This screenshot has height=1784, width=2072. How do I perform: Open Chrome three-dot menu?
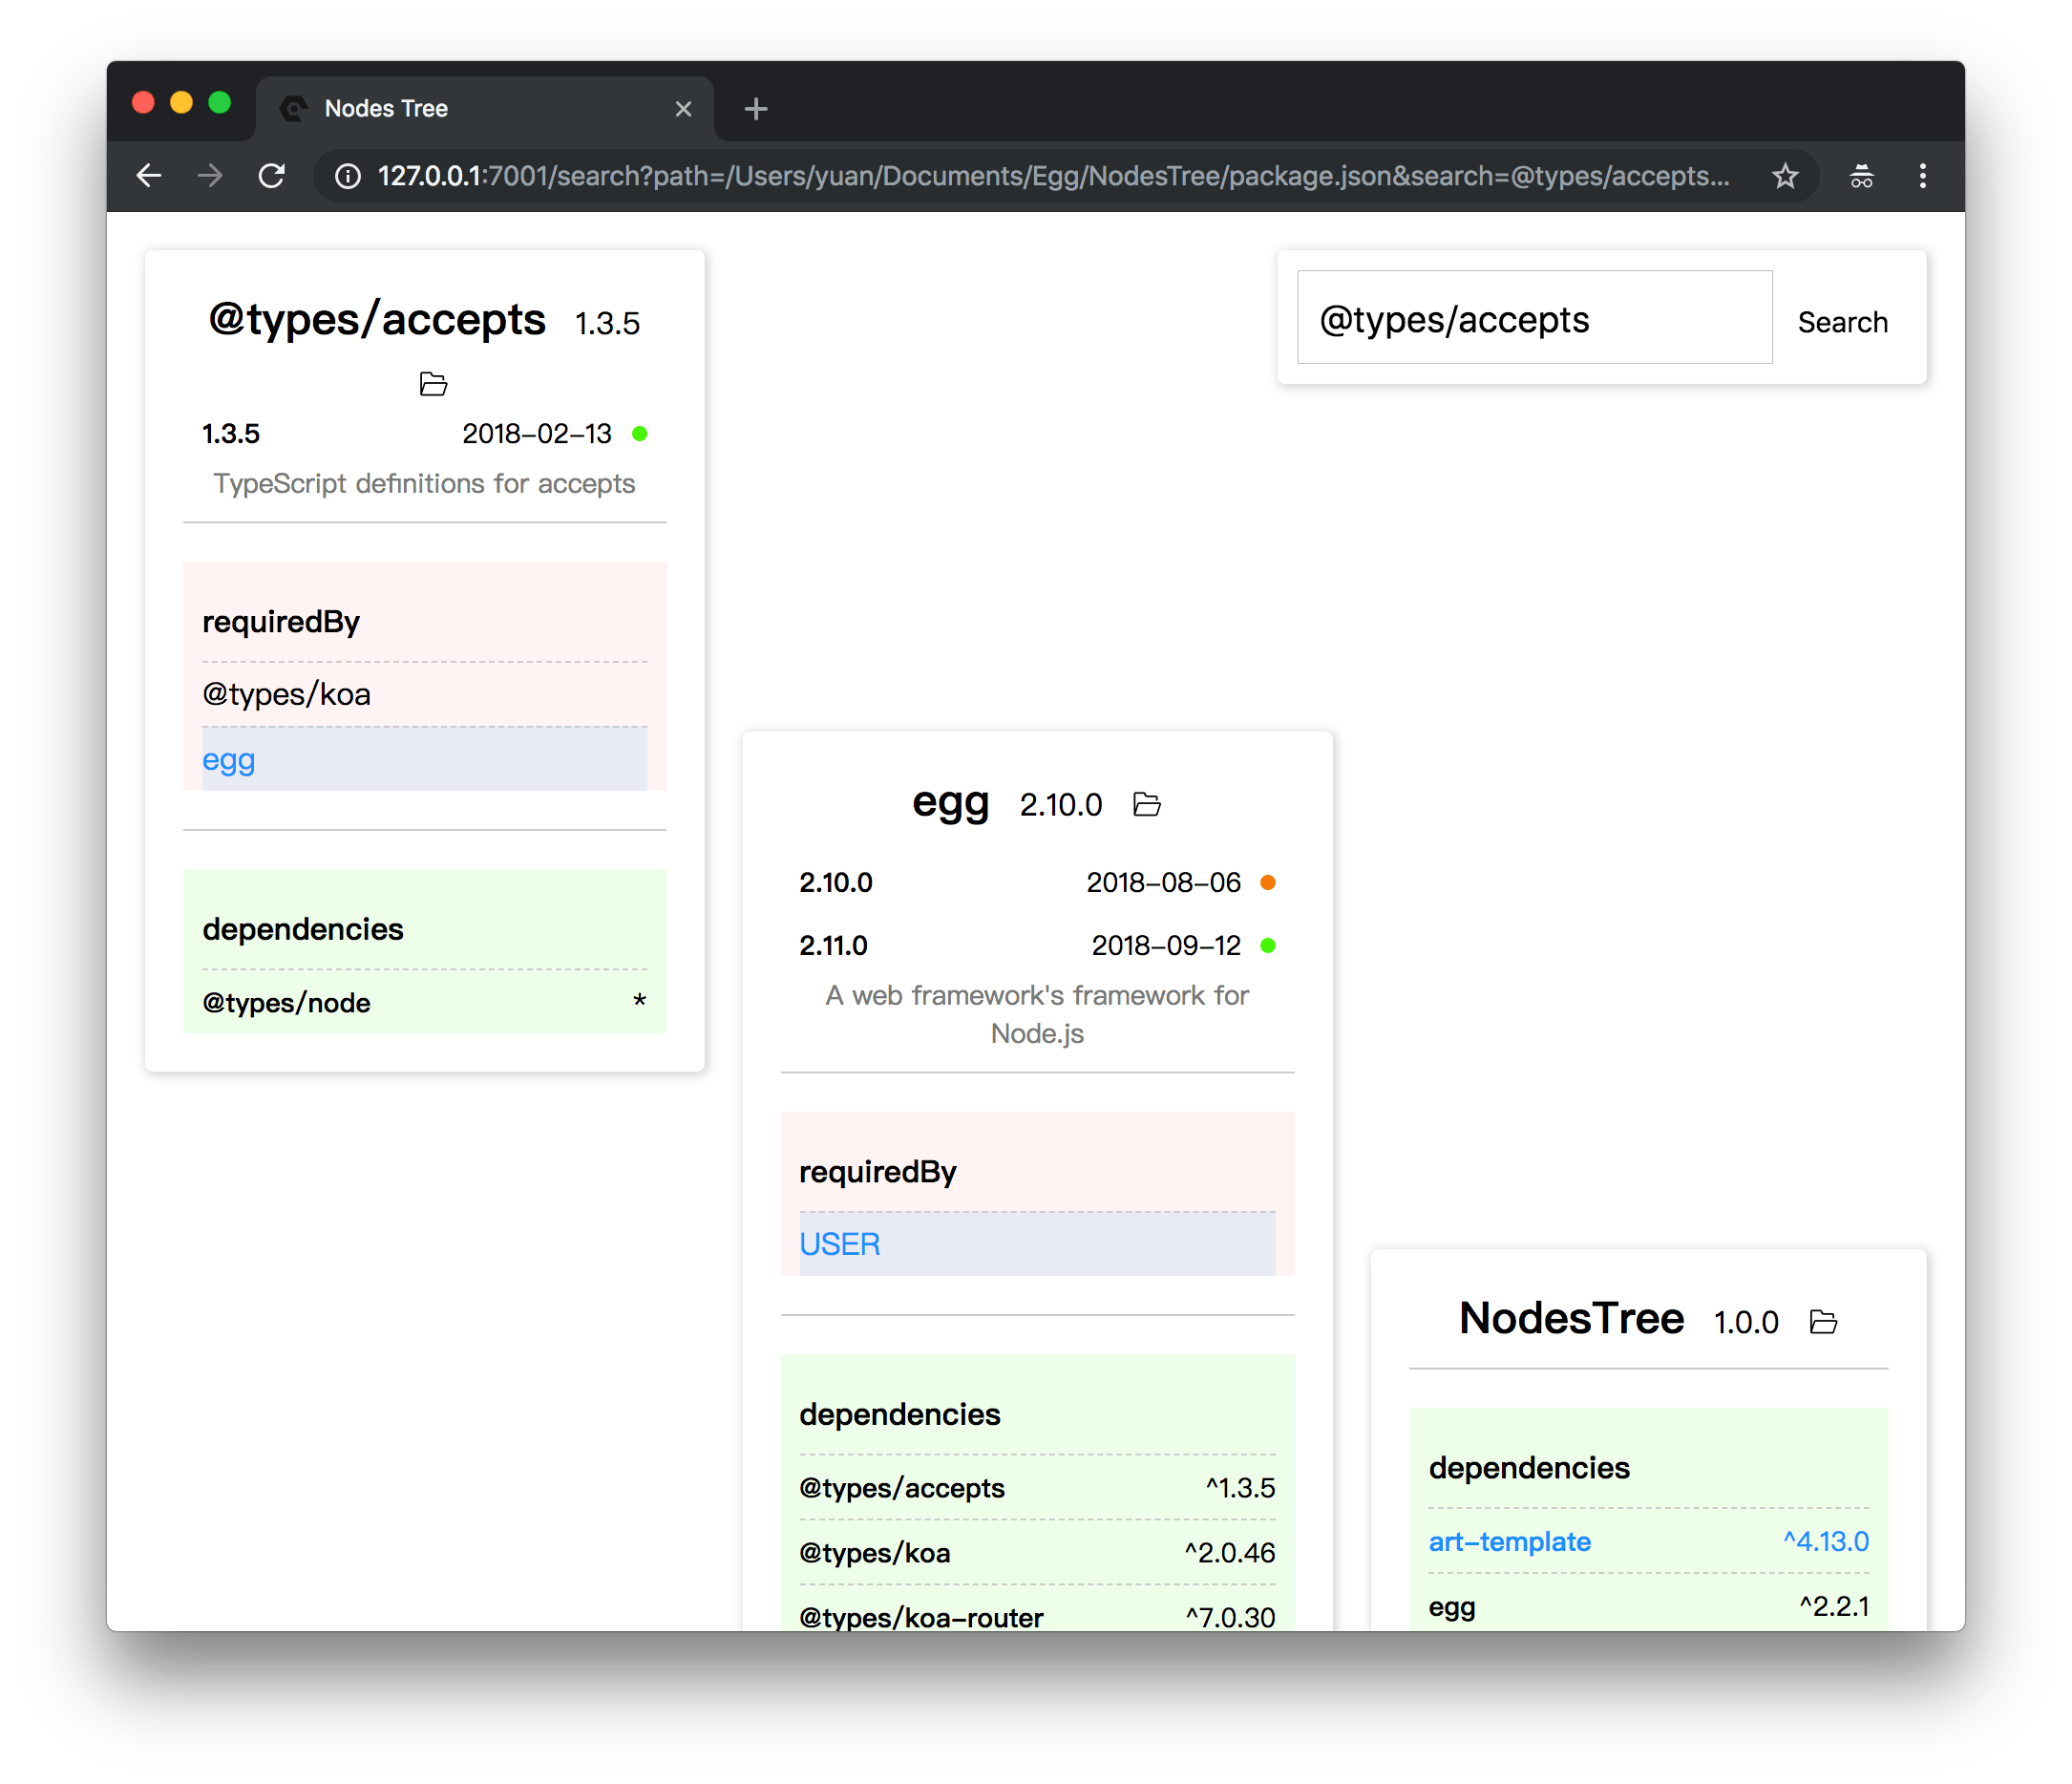(1922, 176)
